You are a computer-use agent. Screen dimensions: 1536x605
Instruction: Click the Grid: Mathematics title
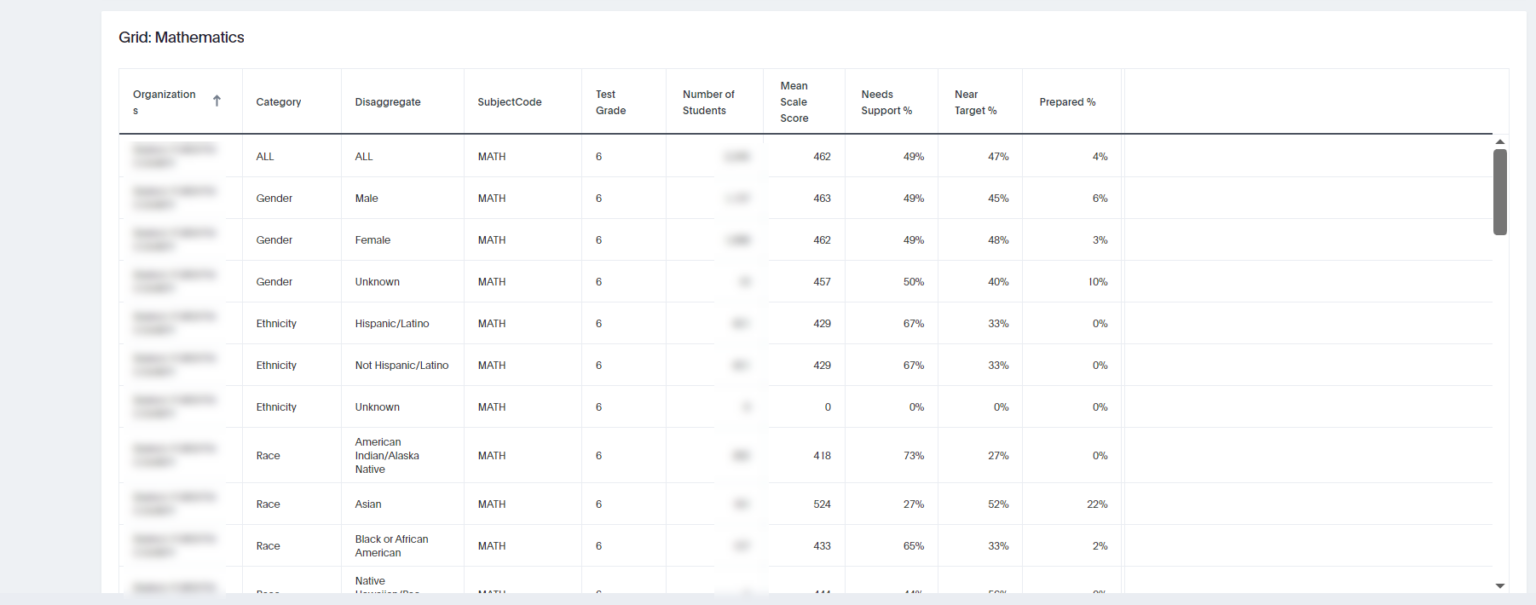coord(181,37)
